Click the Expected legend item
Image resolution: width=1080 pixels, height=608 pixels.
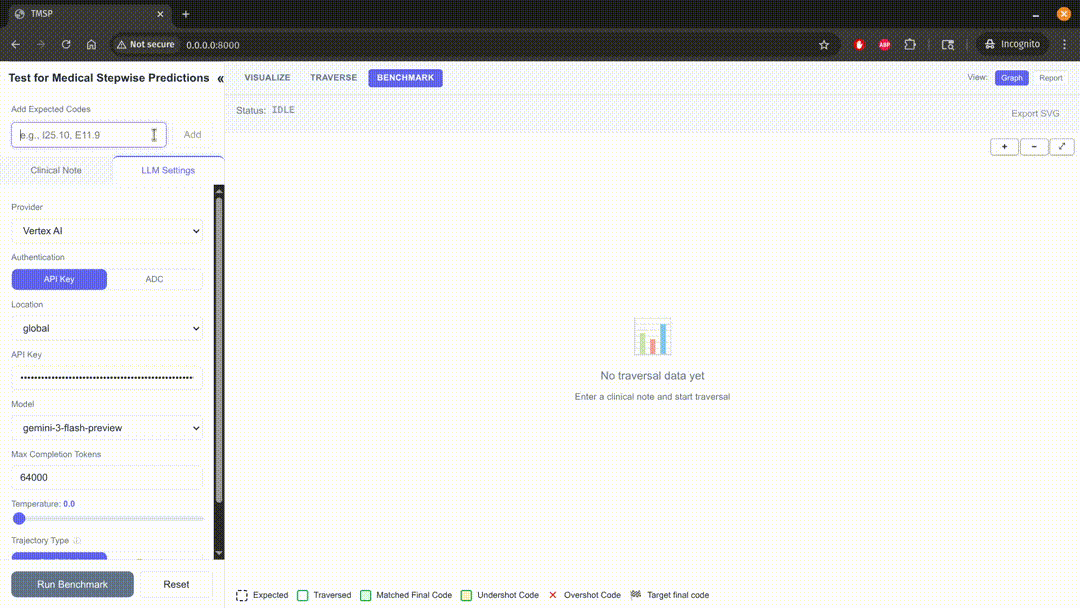[262, 595]
